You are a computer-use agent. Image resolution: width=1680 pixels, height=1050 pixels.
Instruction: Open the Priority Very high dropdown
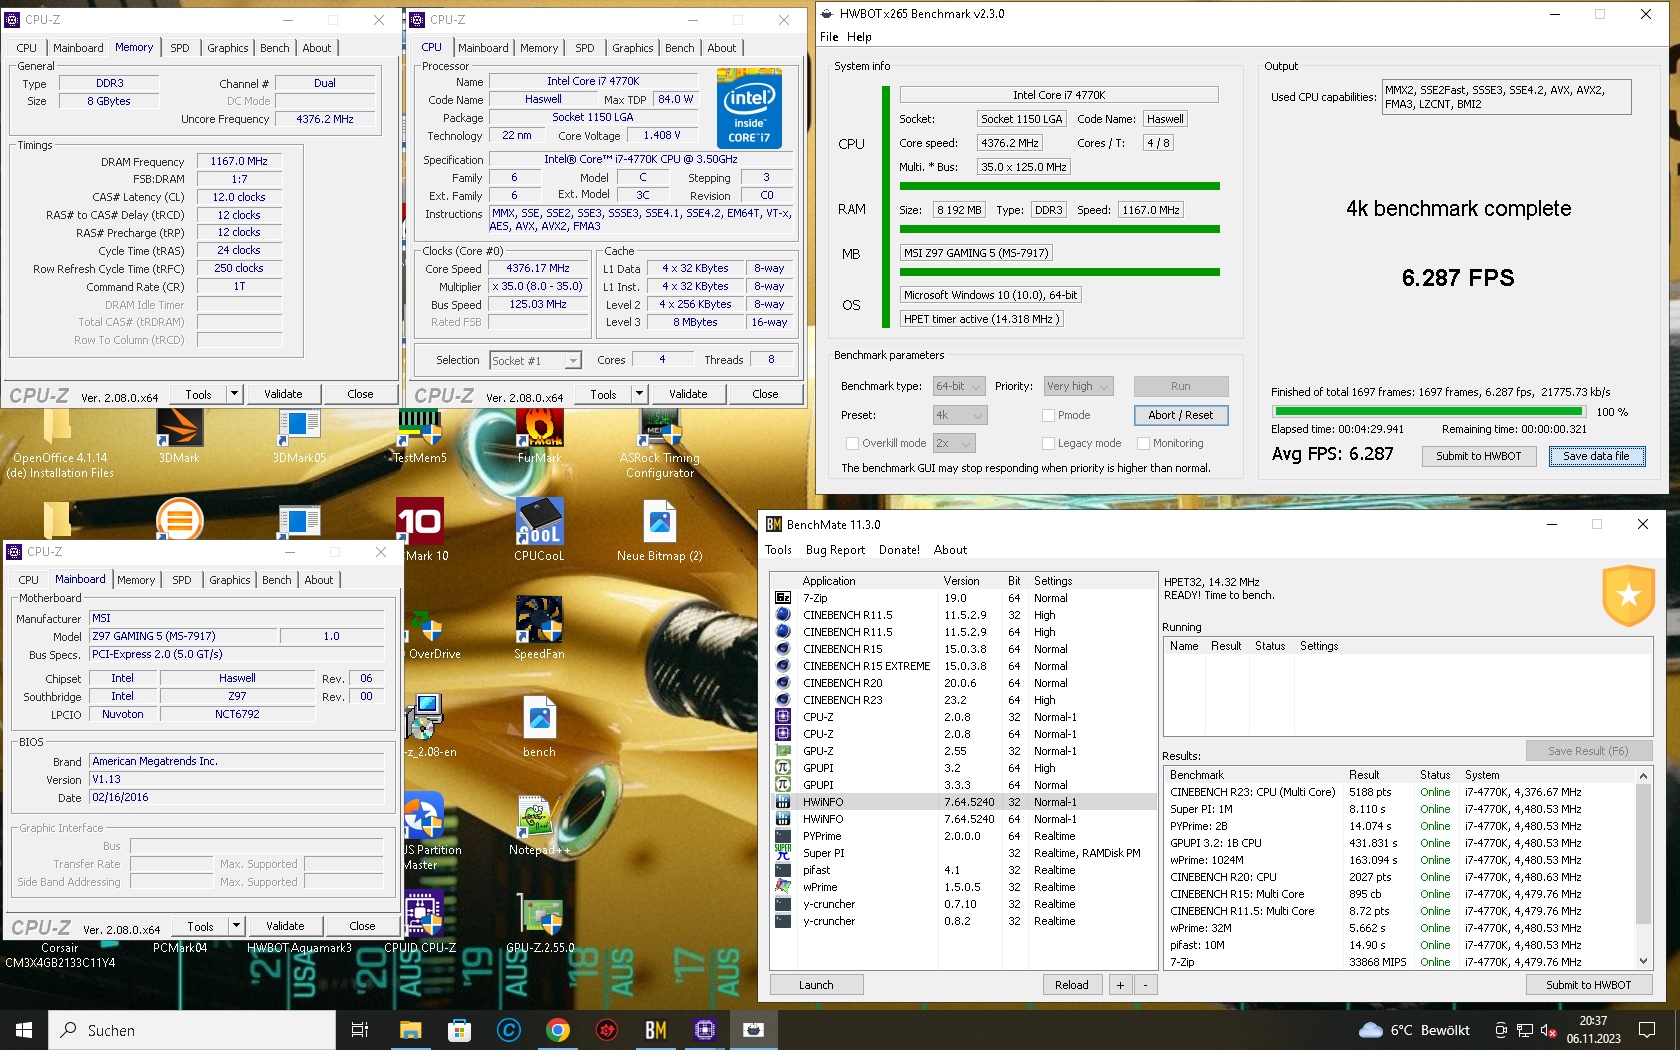click(1079, 386)
